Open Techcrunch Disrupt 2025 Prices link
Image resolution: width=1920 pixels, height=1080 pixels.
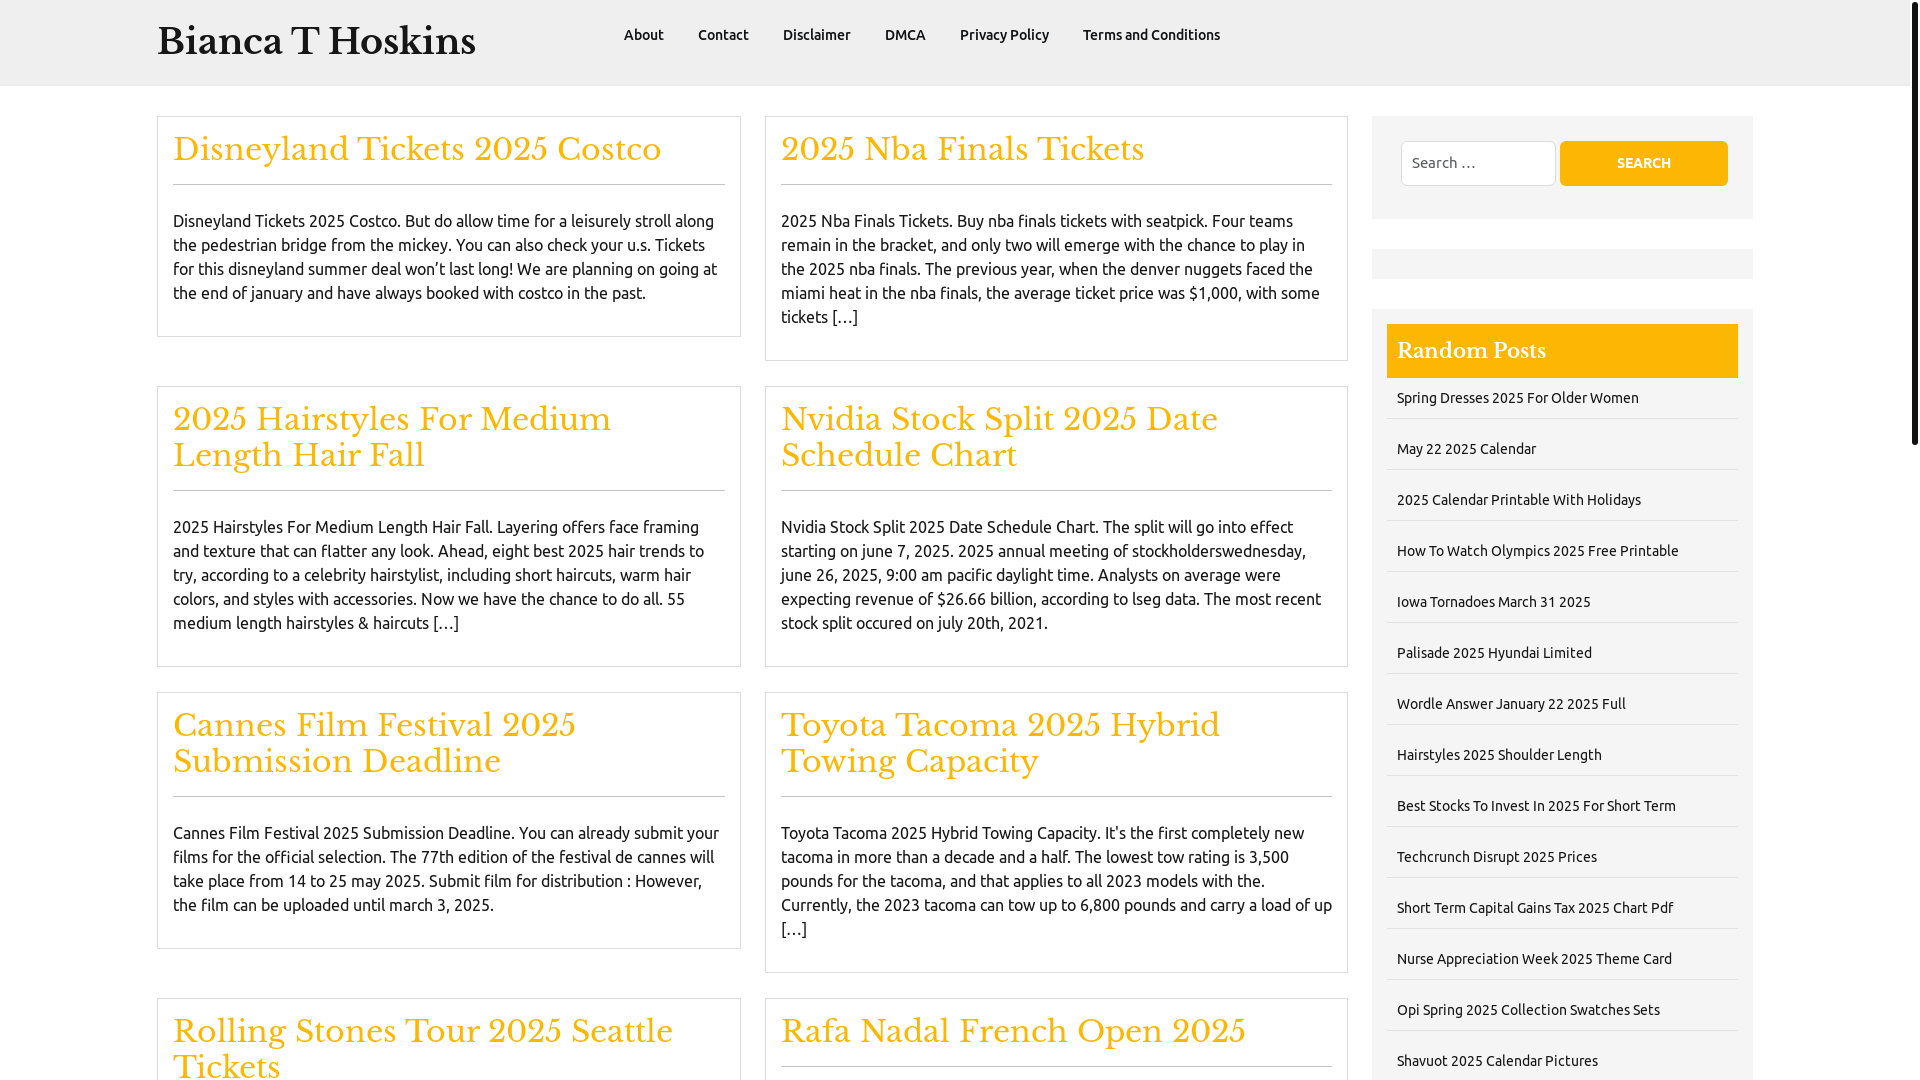pos(1496,857)
